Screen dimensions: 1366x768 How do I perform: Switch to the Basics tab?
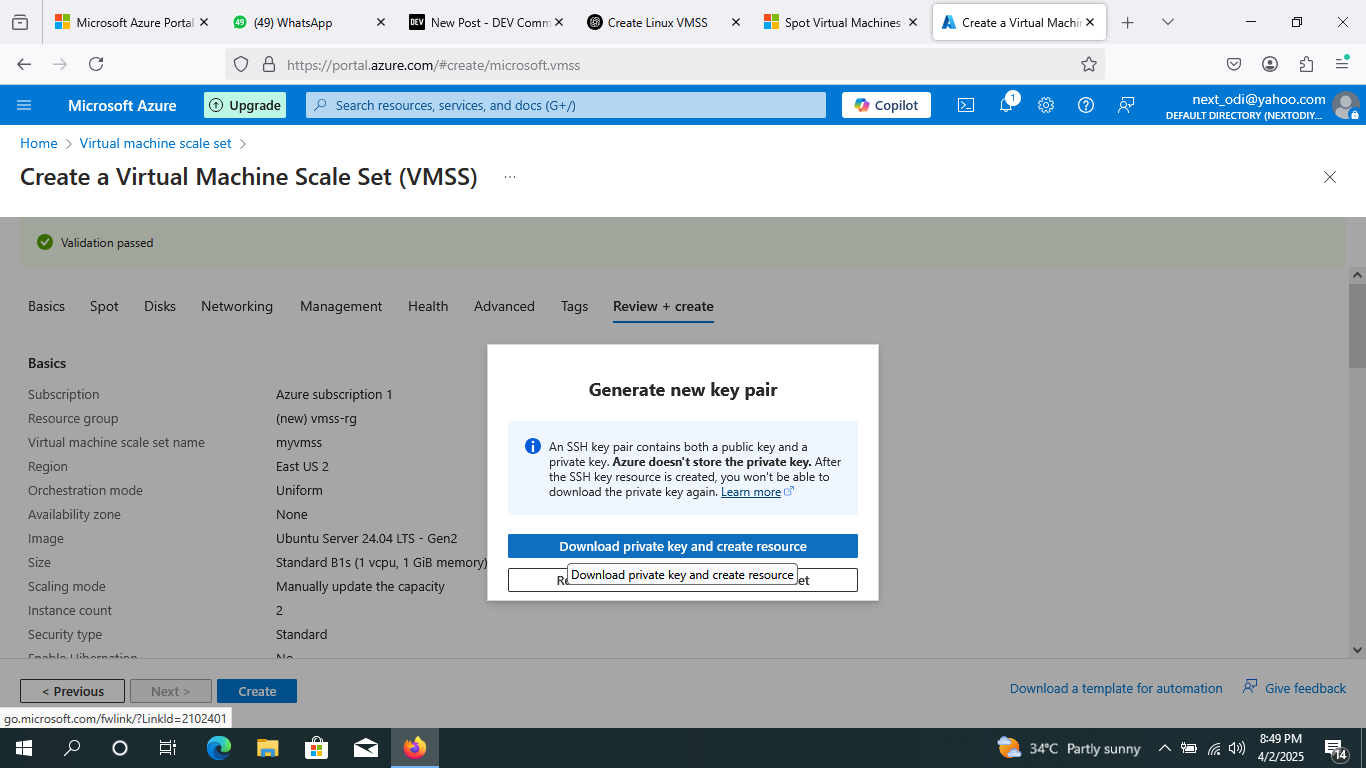(46, 306)
